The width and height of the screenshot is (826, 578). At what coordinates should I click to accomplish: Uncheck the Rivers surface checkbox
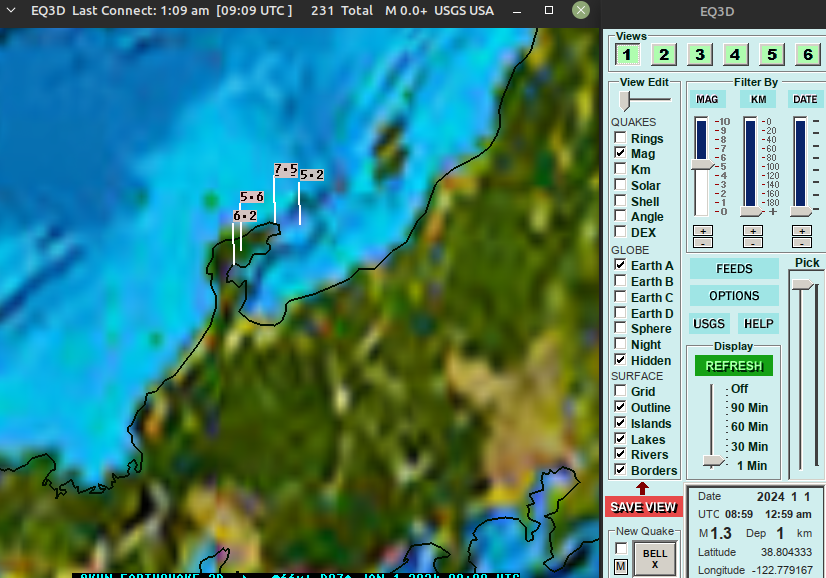(621, 453)
